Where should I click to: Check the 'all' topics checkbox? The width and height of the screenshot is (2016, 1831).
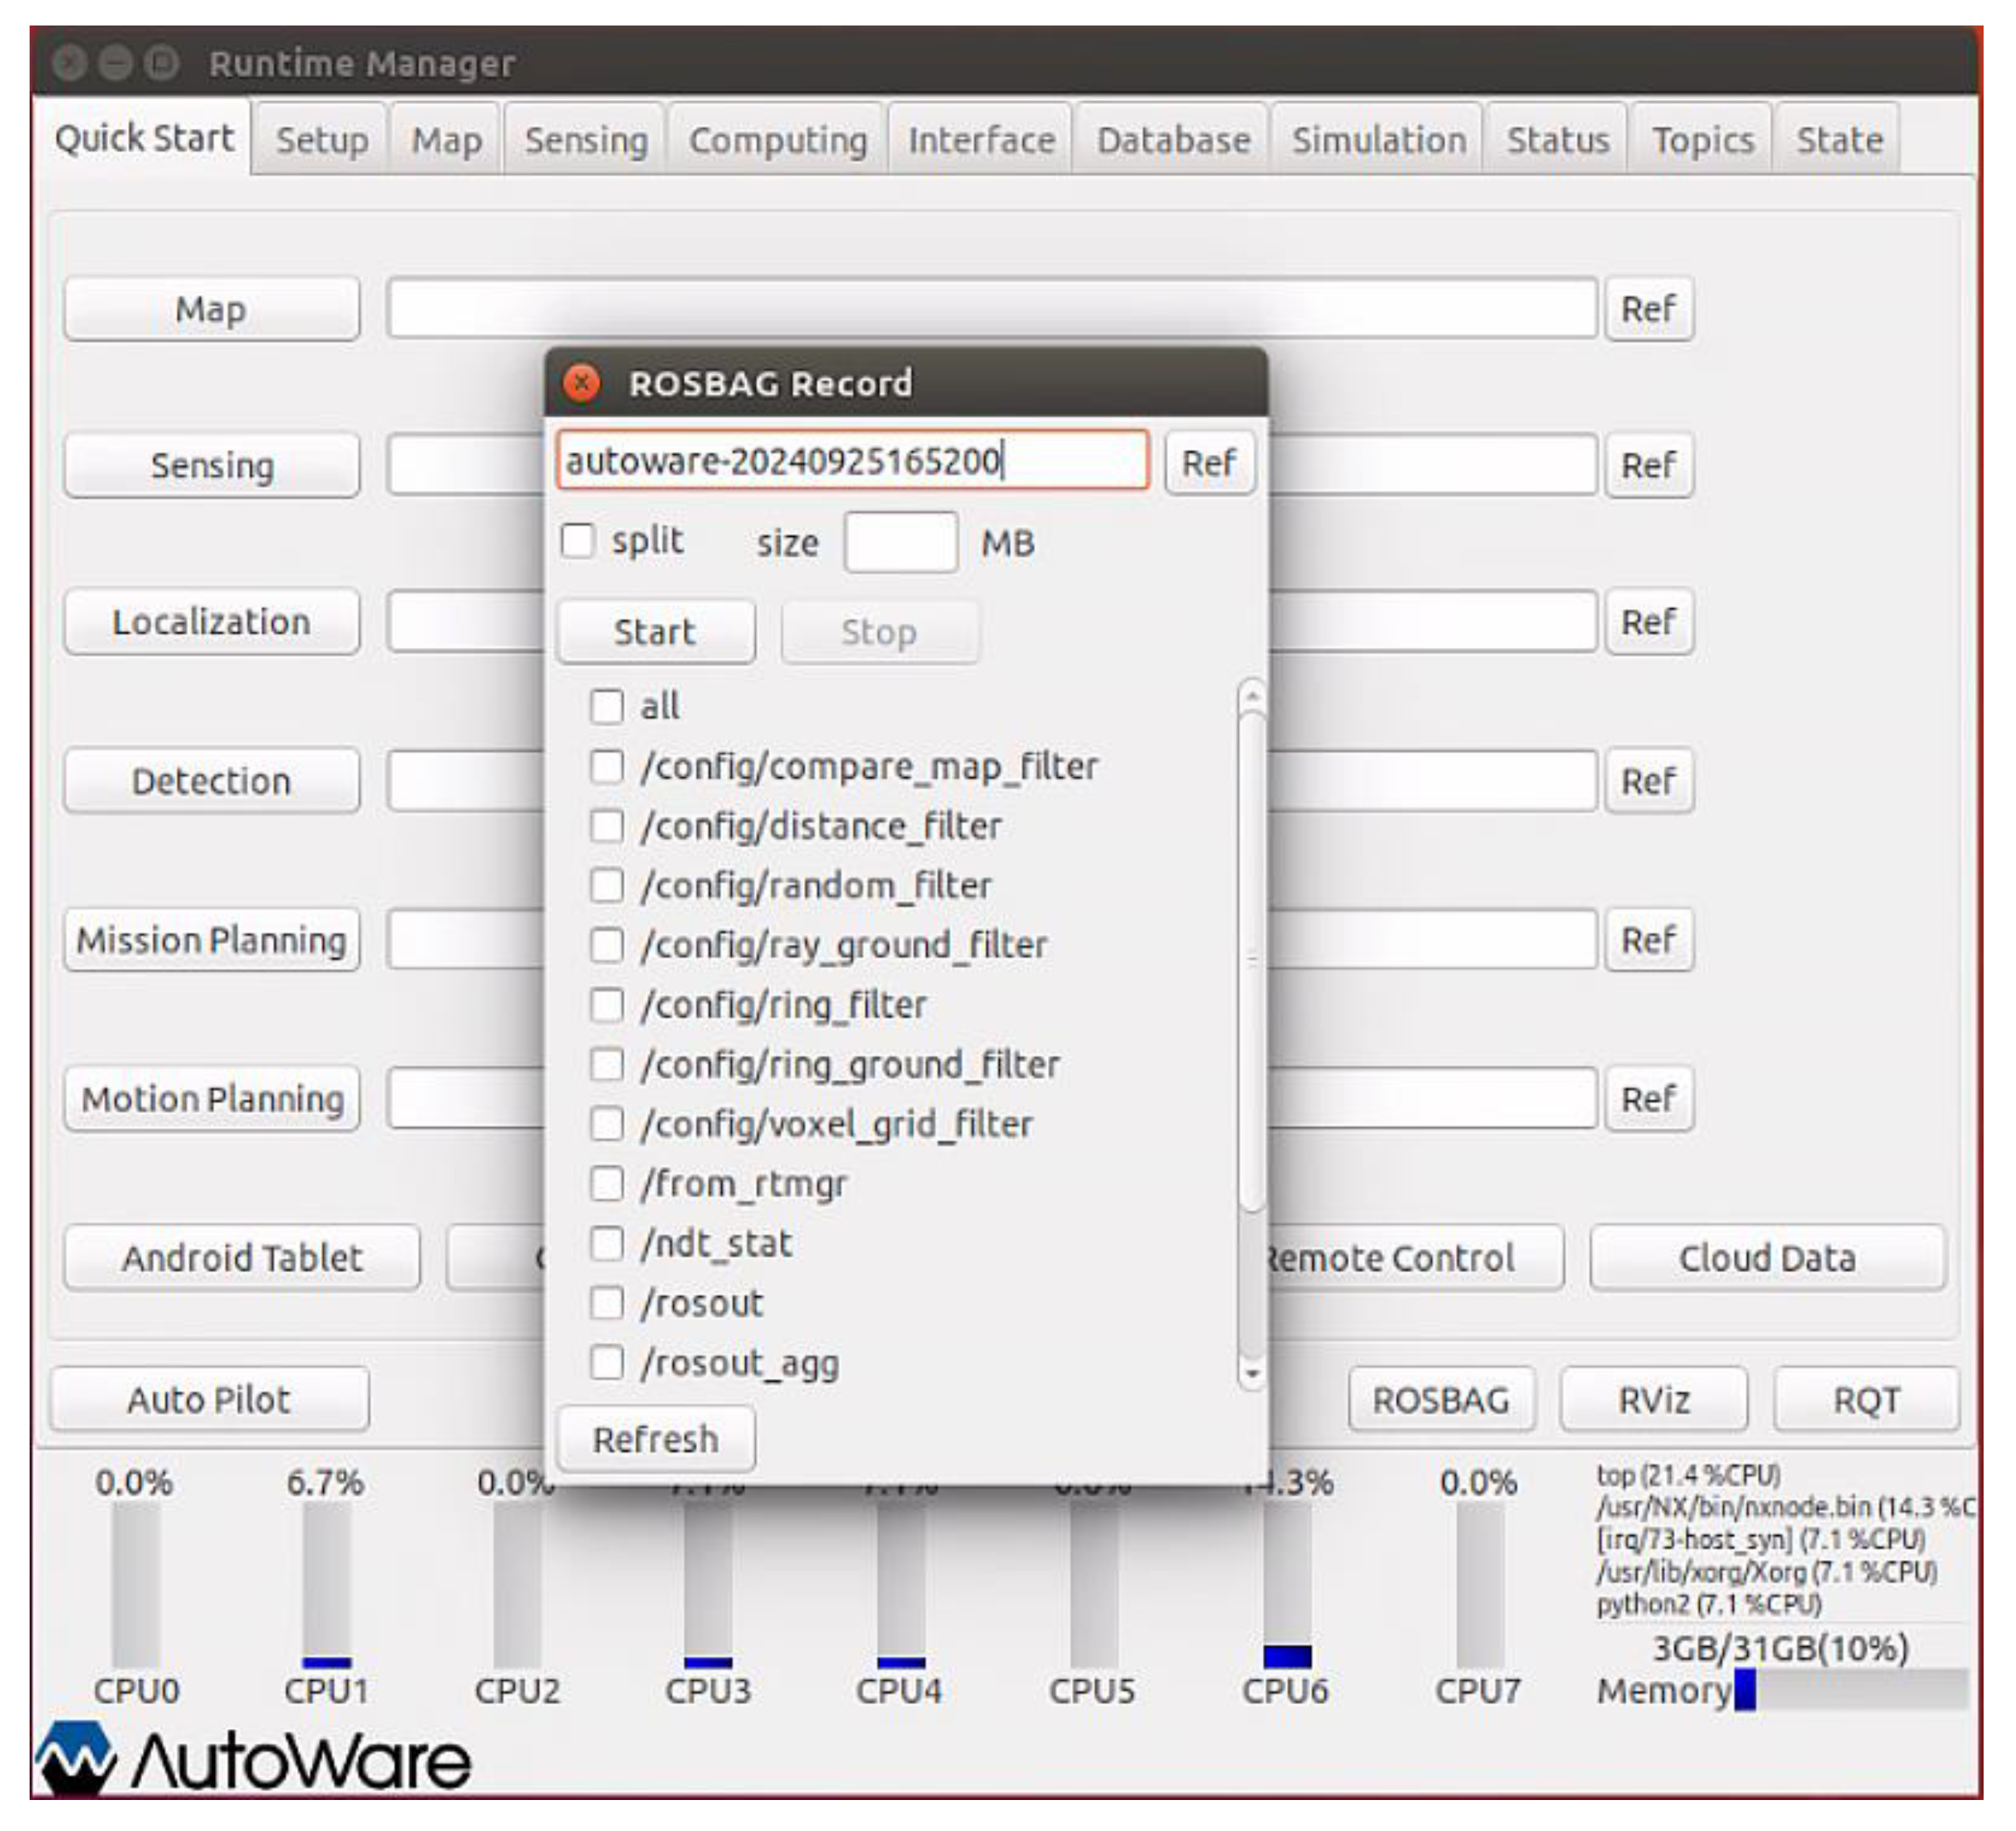[x=606, y=706]
